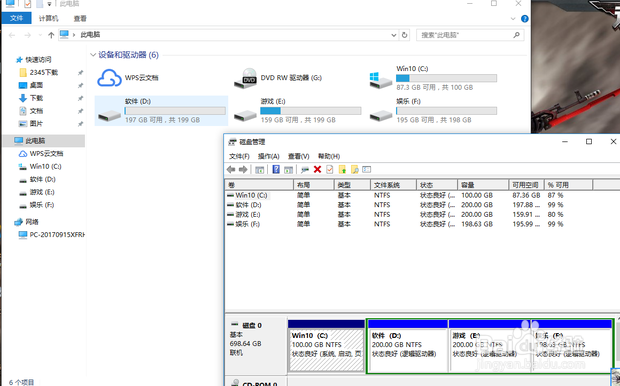
Task: Select 网络 in navigation pane
Action: point(32,222)
